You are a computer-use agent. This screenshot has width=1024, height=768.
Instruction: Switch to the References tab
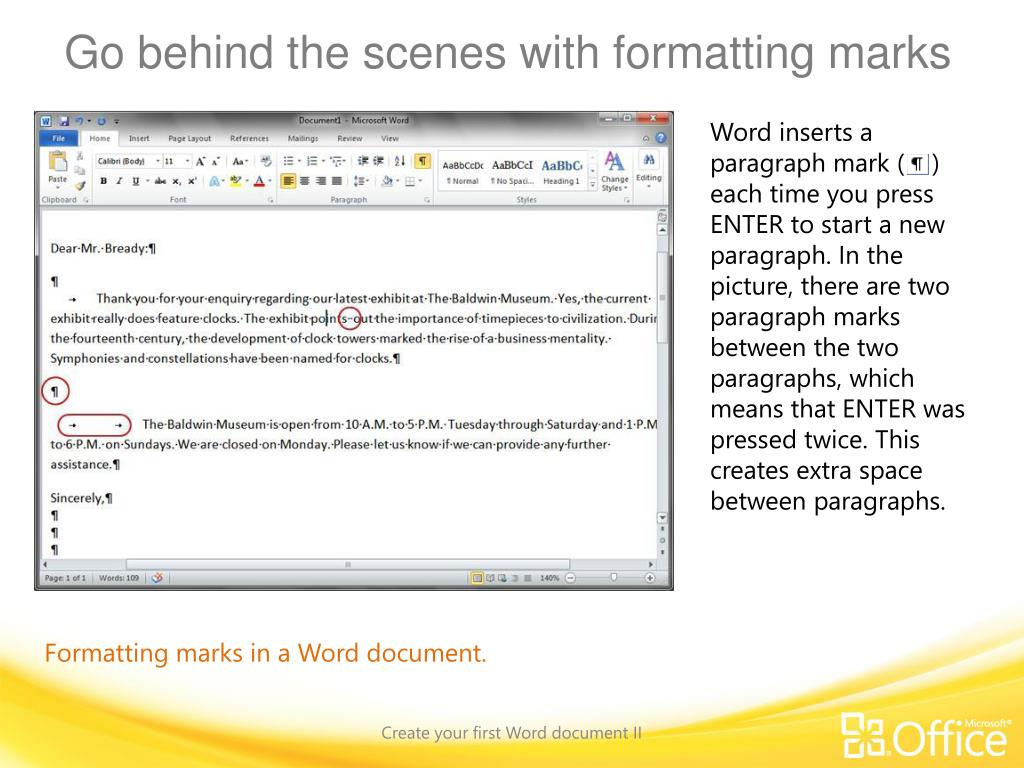tap(249, 138)
